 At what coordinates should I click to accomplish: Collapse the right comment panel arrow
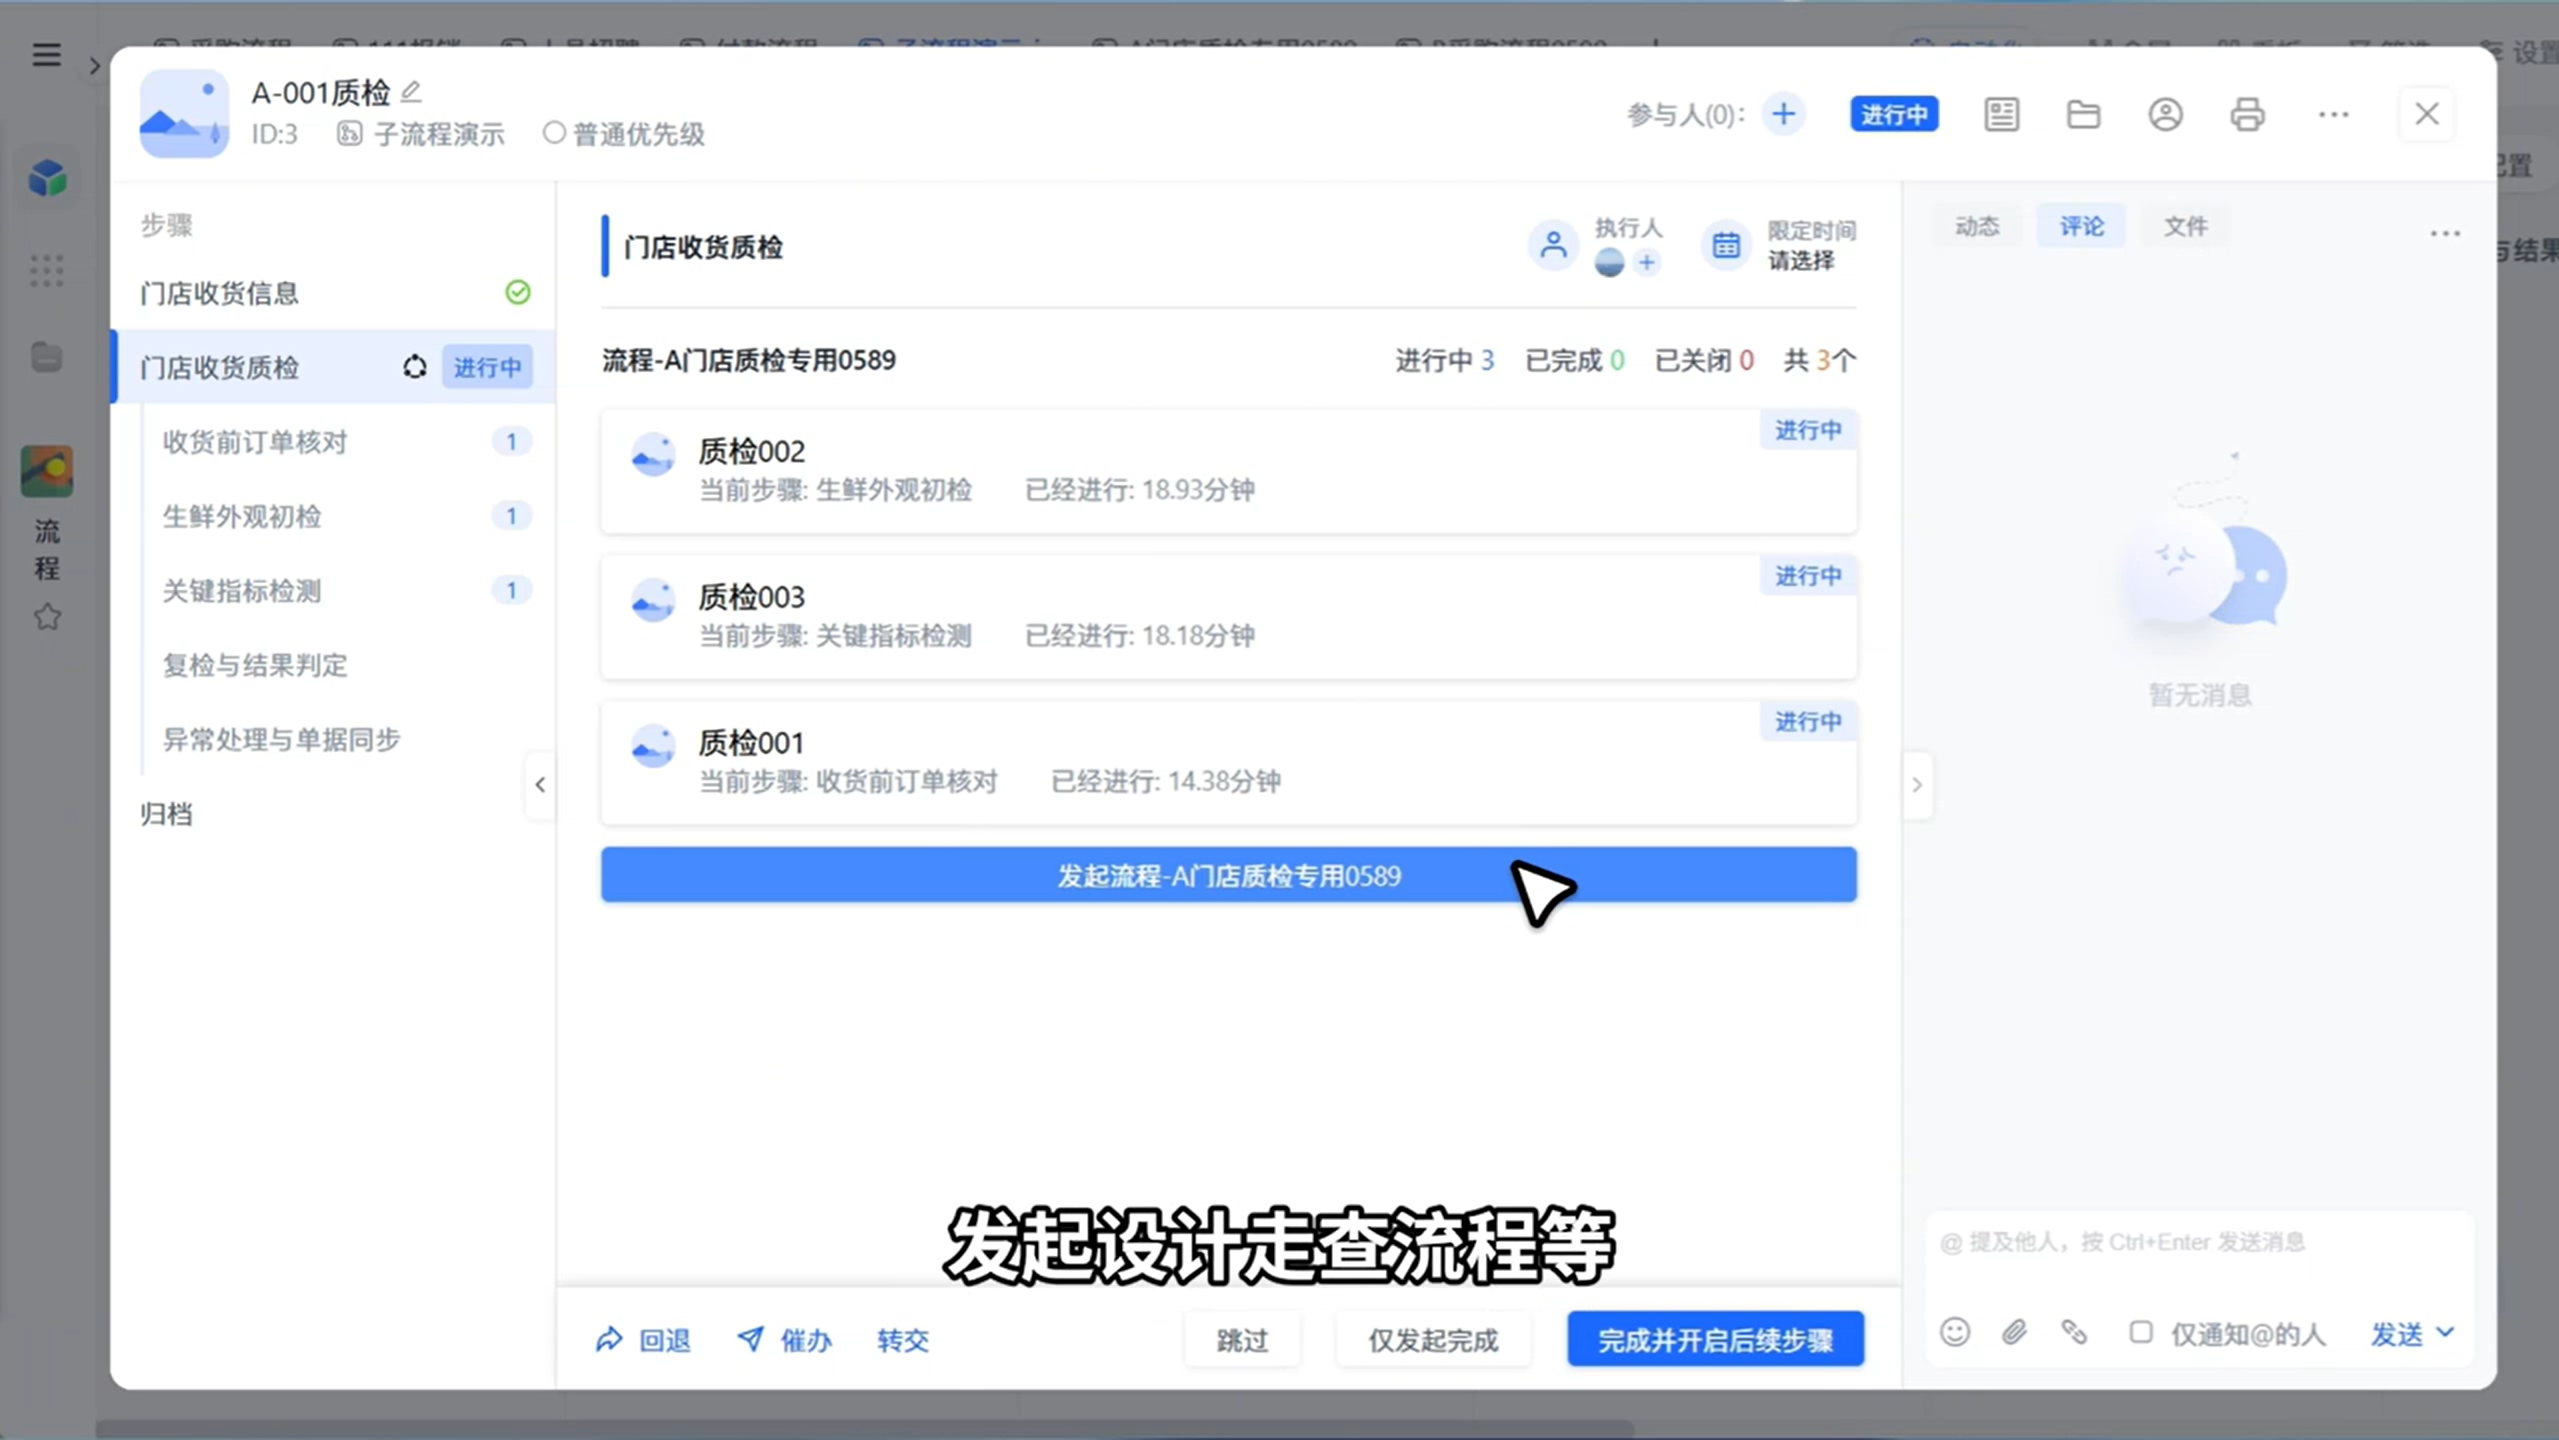click(x=1916, y=785)
